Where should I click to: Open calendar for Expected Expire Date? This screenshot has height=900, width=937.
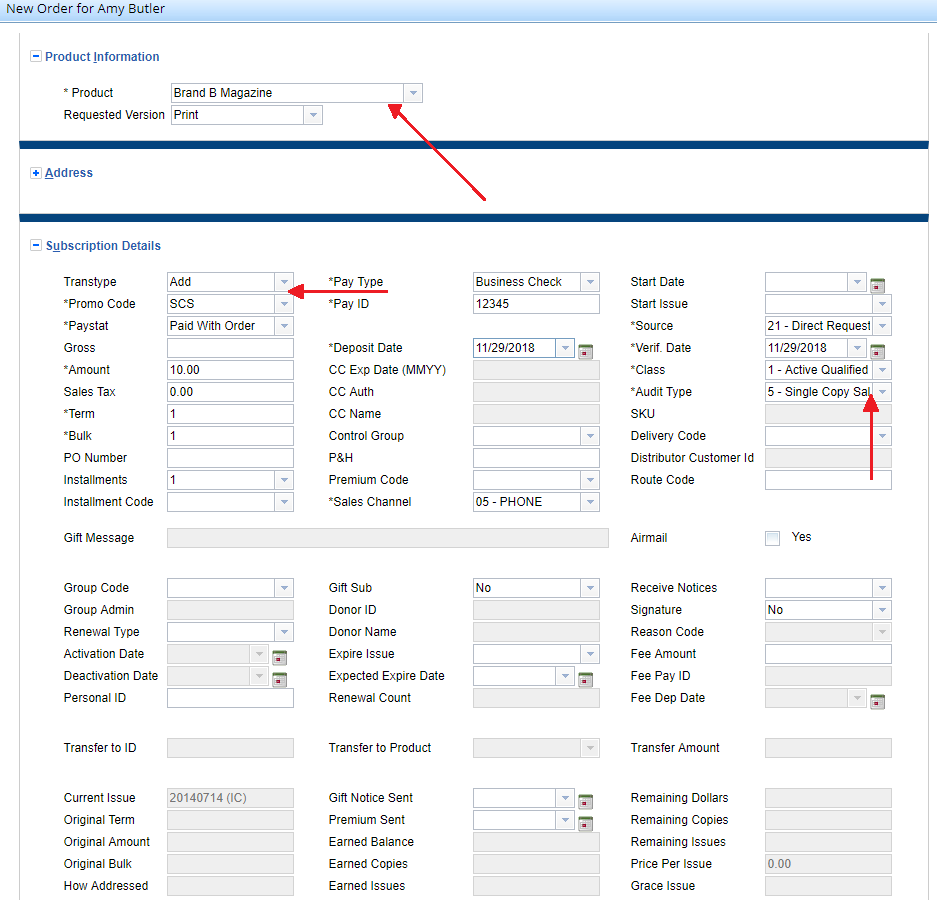click(586, 679)
